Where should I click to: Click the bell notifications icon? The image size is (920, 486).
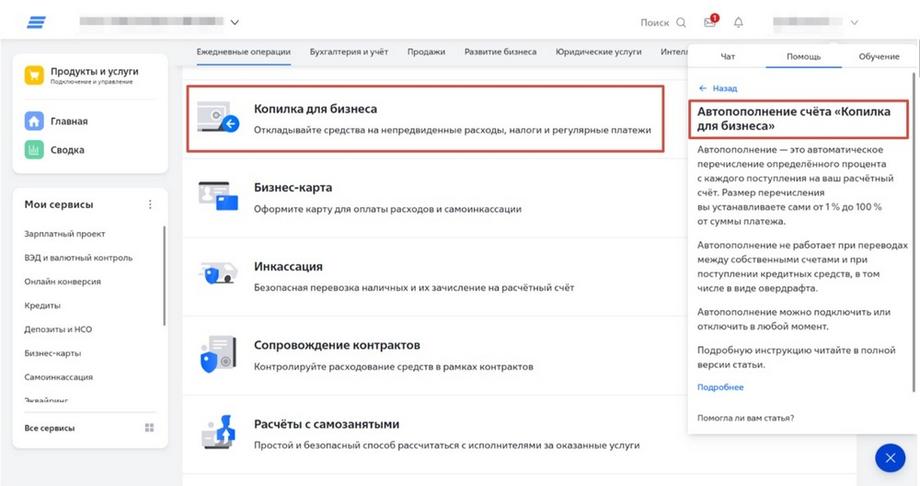(x=739, y=22)
